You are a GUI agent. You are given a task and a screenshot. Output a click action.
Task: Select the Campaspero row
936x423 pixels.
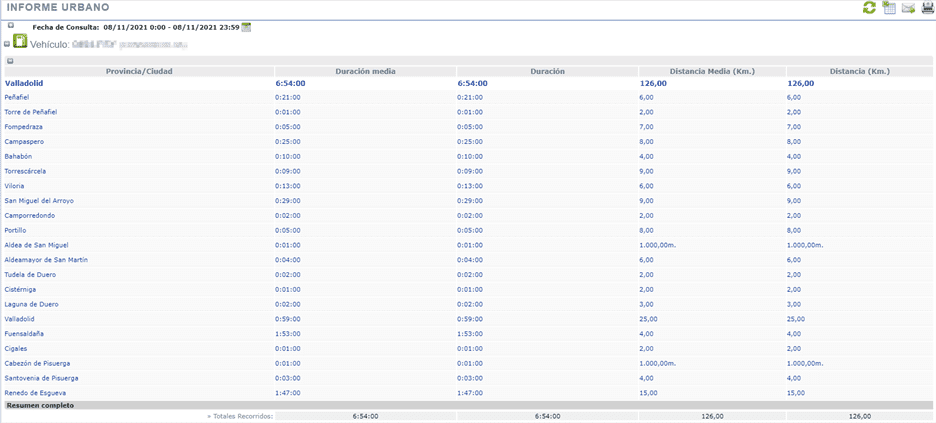coord(468,141)
